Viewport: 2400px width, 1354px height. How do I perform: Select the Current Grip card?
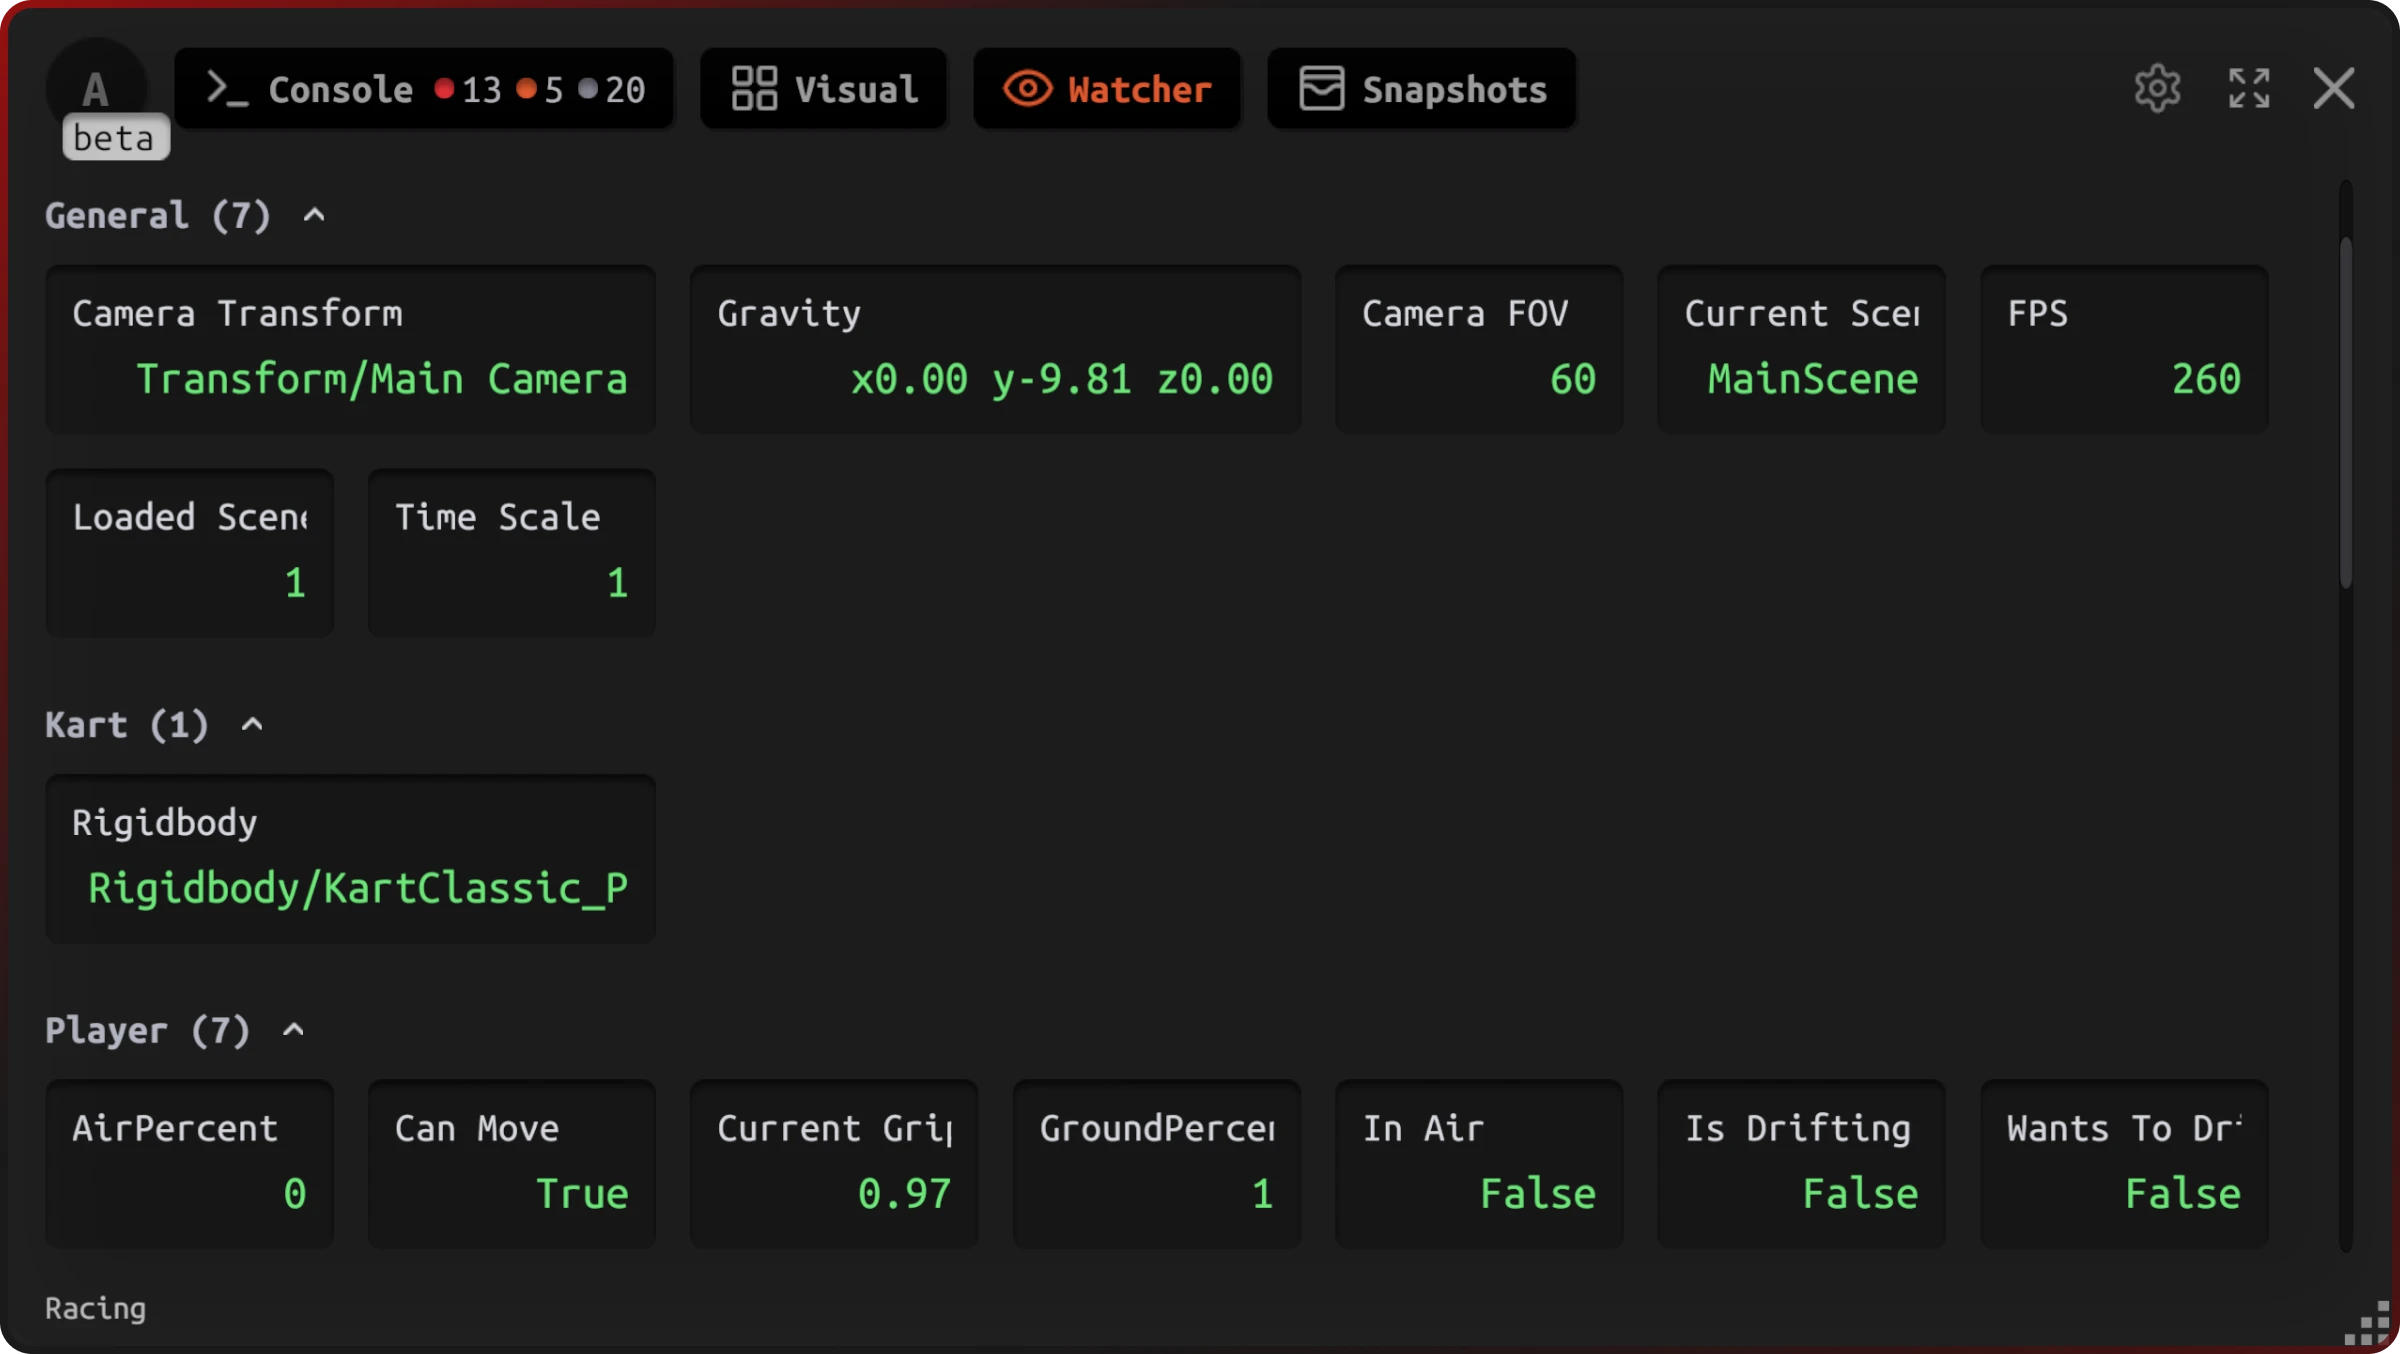(834, 1163)
